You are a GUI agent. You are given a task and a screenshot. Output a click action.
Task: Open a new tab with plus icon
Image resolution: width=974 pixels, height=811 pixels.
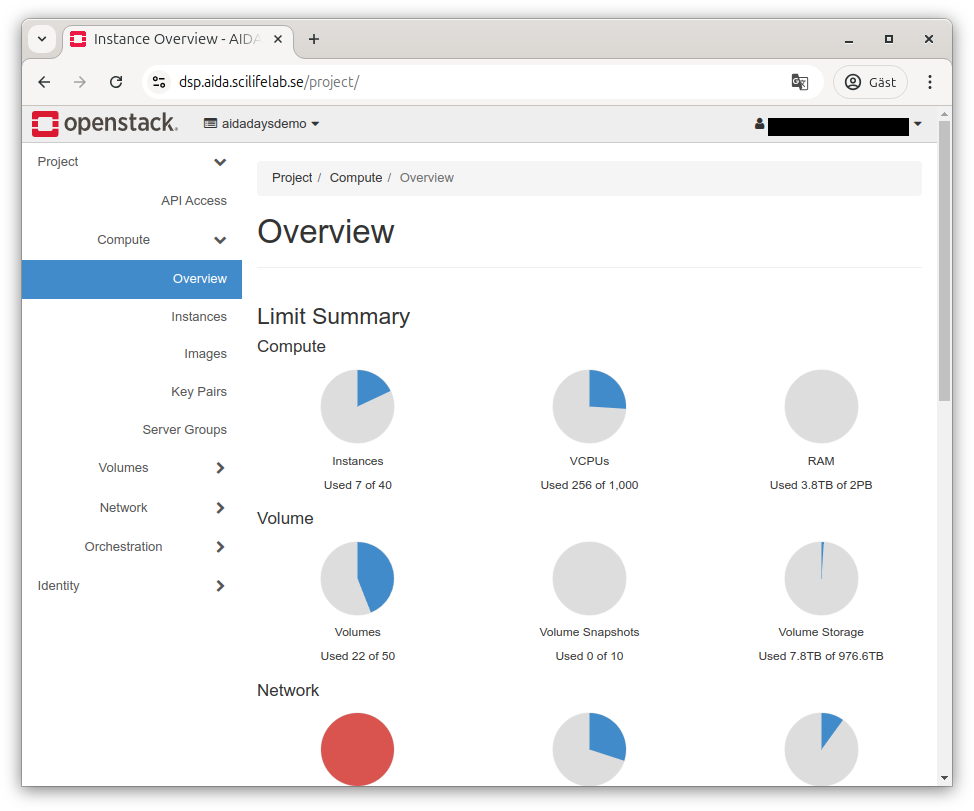click(314, 39)
